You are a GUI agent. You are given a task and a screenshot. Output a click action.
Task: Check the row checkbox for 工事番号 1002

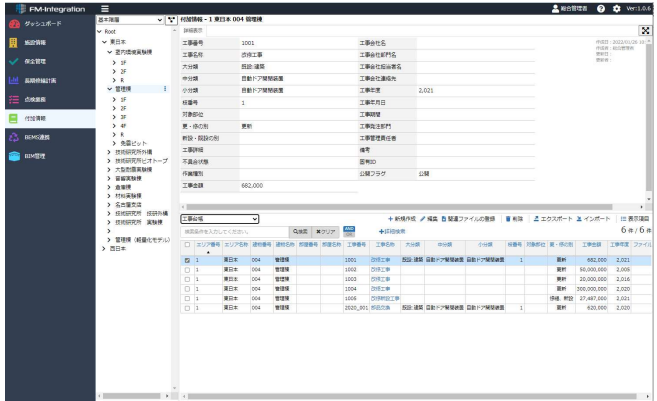point(187,270)
